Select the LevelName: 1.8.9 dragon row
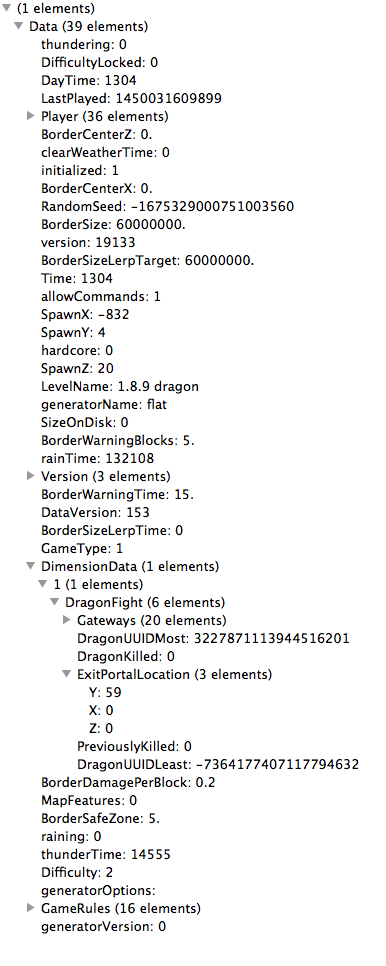The height and width of the screenshot is (966, 386). [120, 386]
